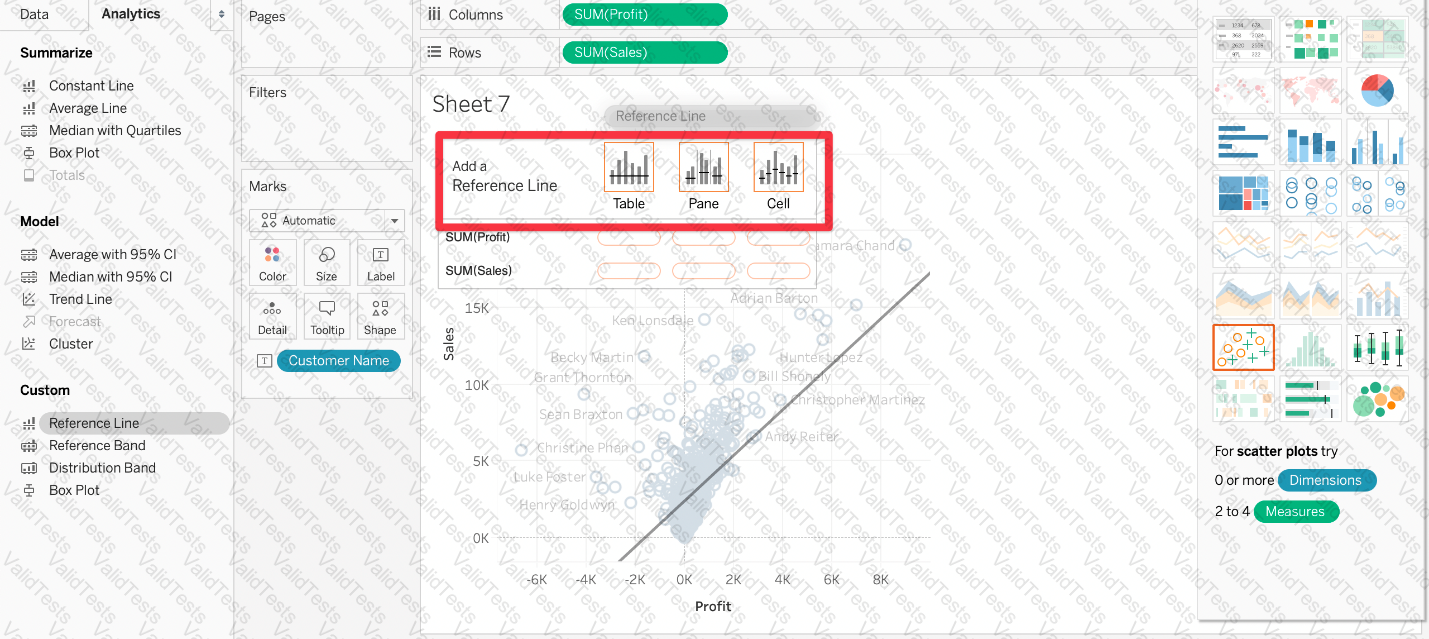The image size is (1429, 639).
Task: Select the Table reference line scope icon
Action: point(629,167)
